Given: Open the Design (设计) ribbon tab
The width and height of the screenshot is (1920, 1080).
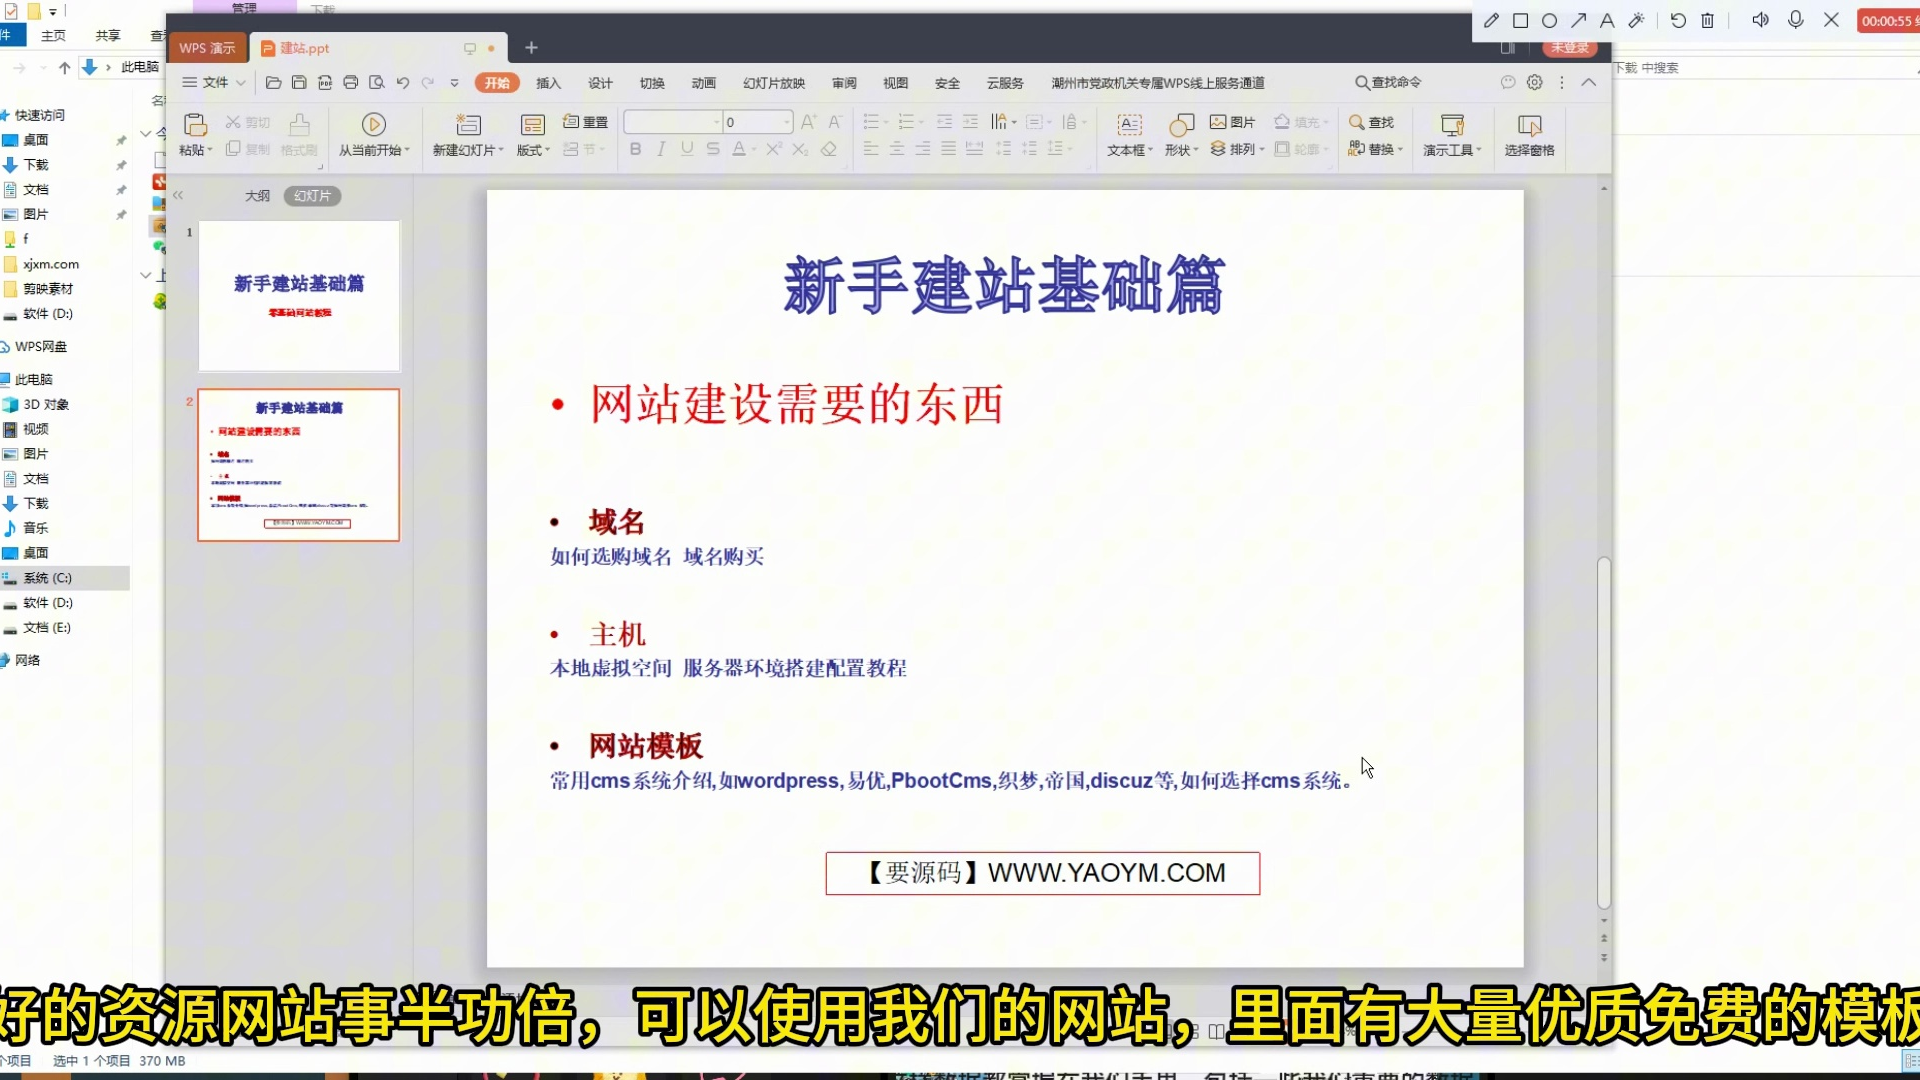Looking at the screenshot, I should tap(600, 83).
